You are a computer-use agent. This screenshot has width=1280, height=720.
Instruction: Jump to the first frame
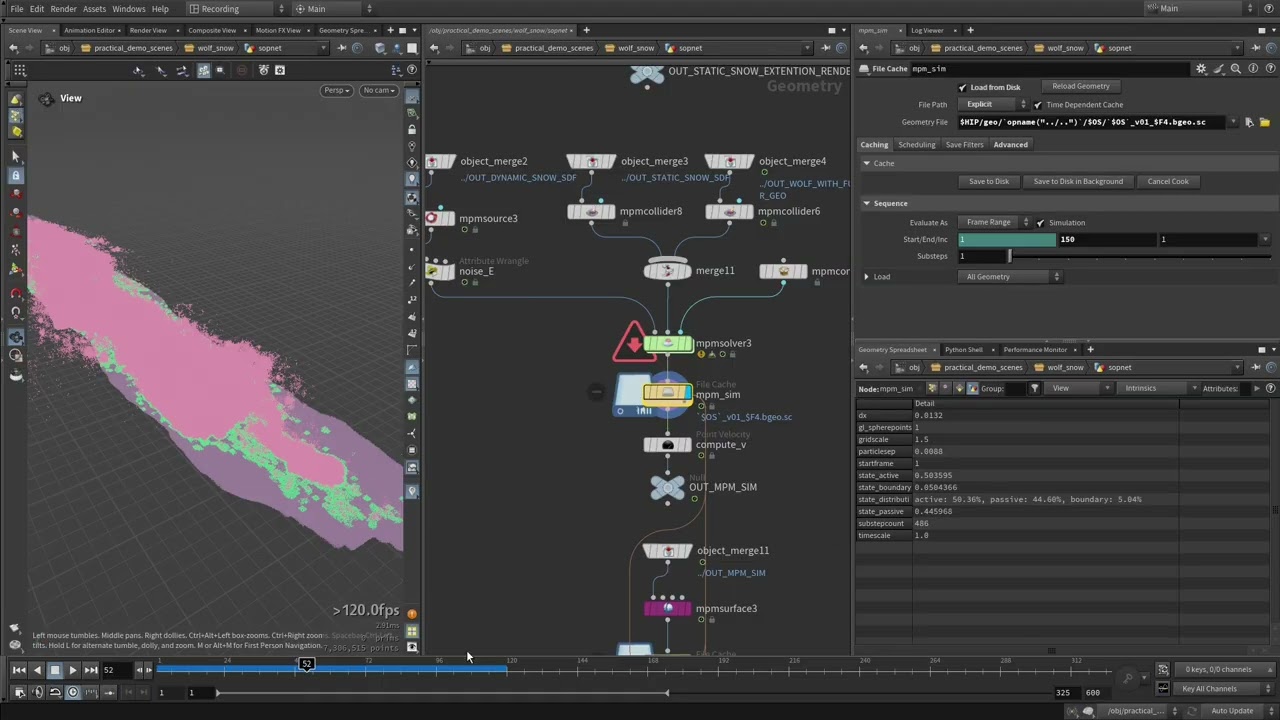(19, 670)
